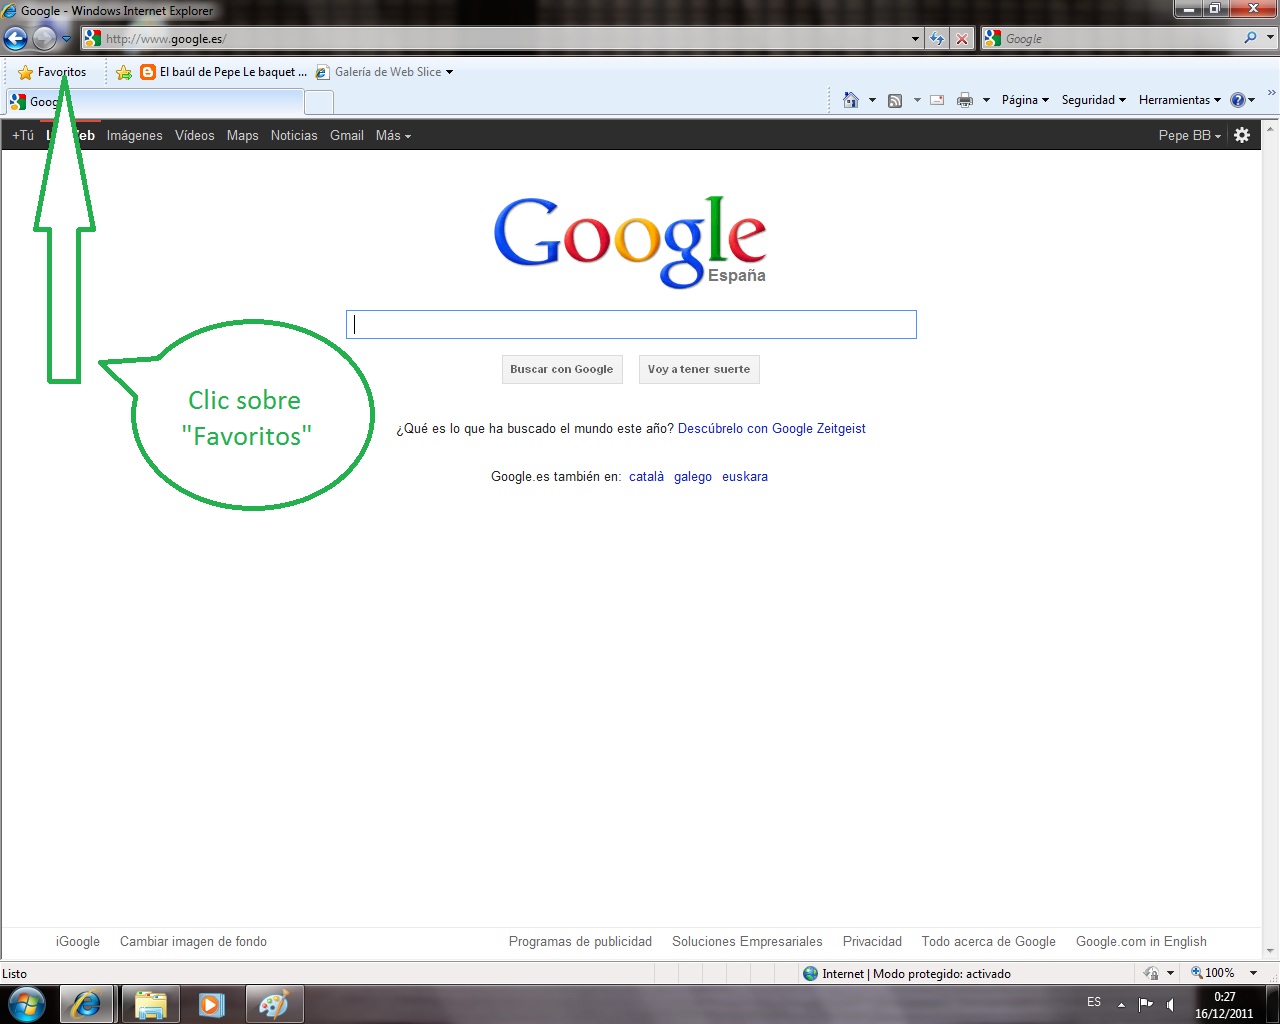Viewport: 1280px width, 1024px height.
Task: Click the Buscar con Google button
Action: point(562,369)
